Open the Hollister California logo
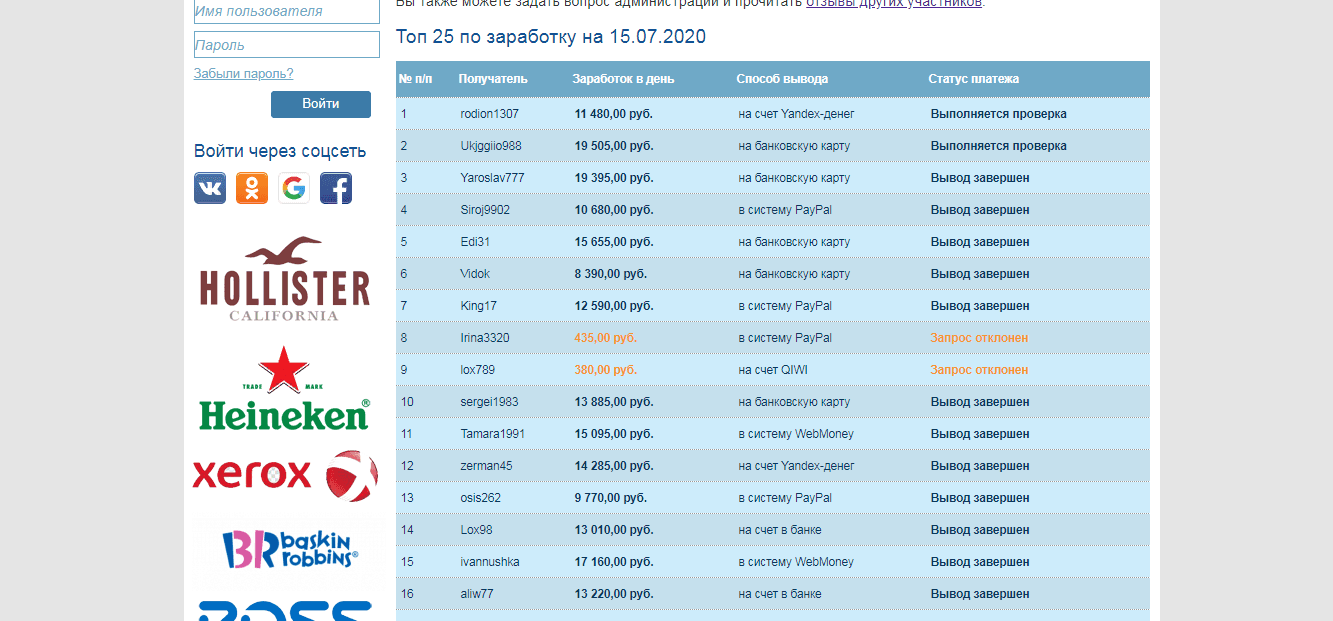Image resolution: width=1333 pixels, height=621 pixels. click(x=284, y=280)
